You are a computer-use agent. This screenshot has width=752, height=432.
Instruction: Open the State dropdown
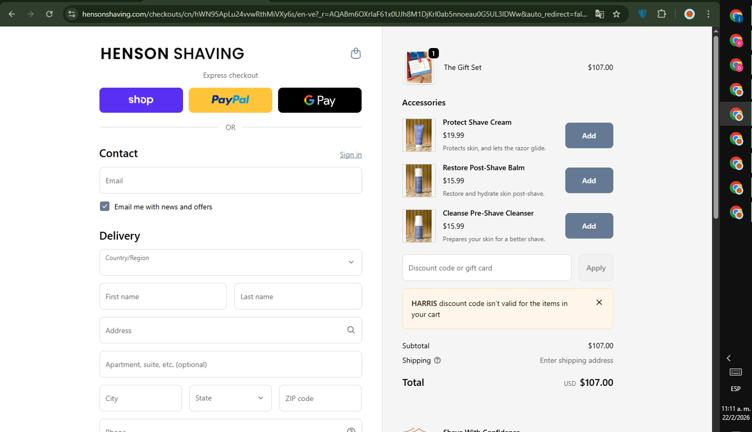(230, 398)
